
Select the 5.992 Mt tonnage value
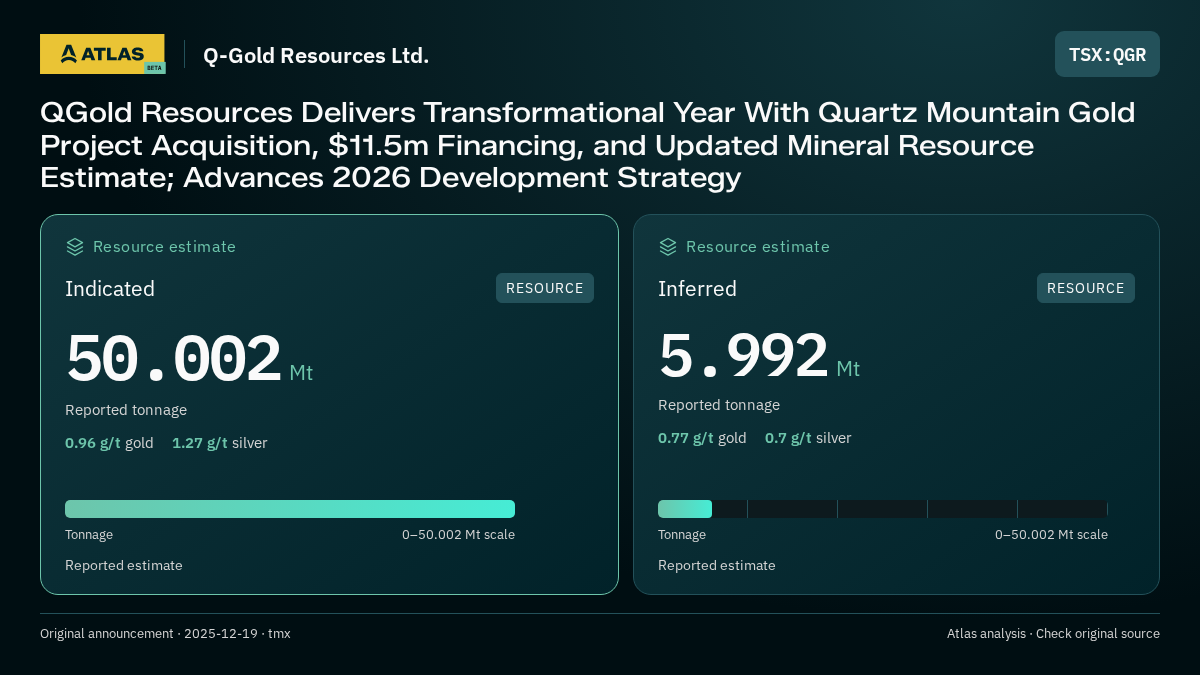coord(759,356)
